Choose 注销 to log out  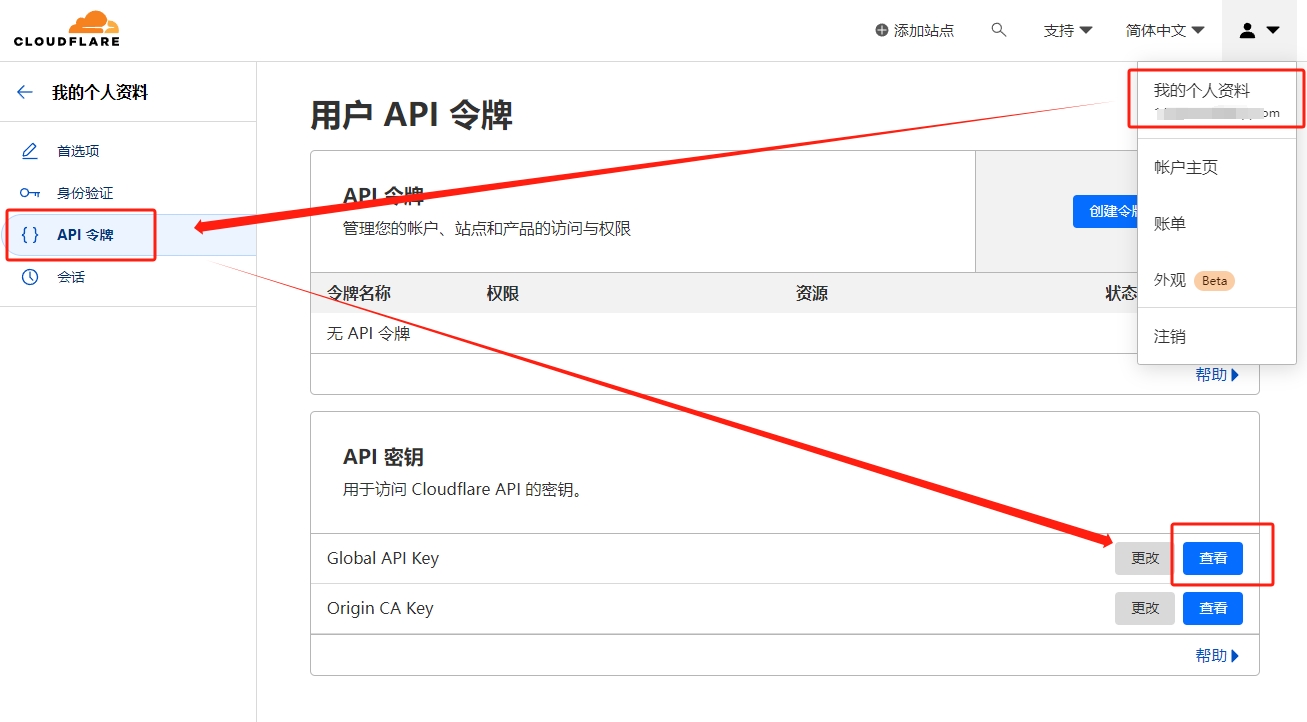point(1217,337)
